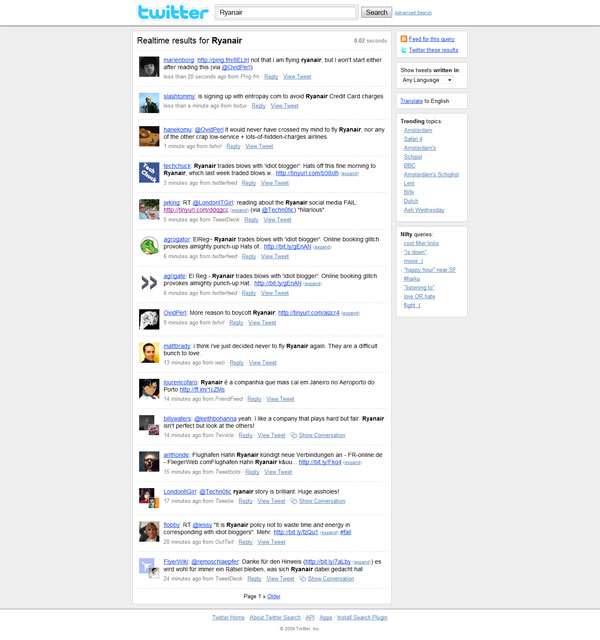600x640 pixels.
Task: Open API footer link
Action: point(310,618)
